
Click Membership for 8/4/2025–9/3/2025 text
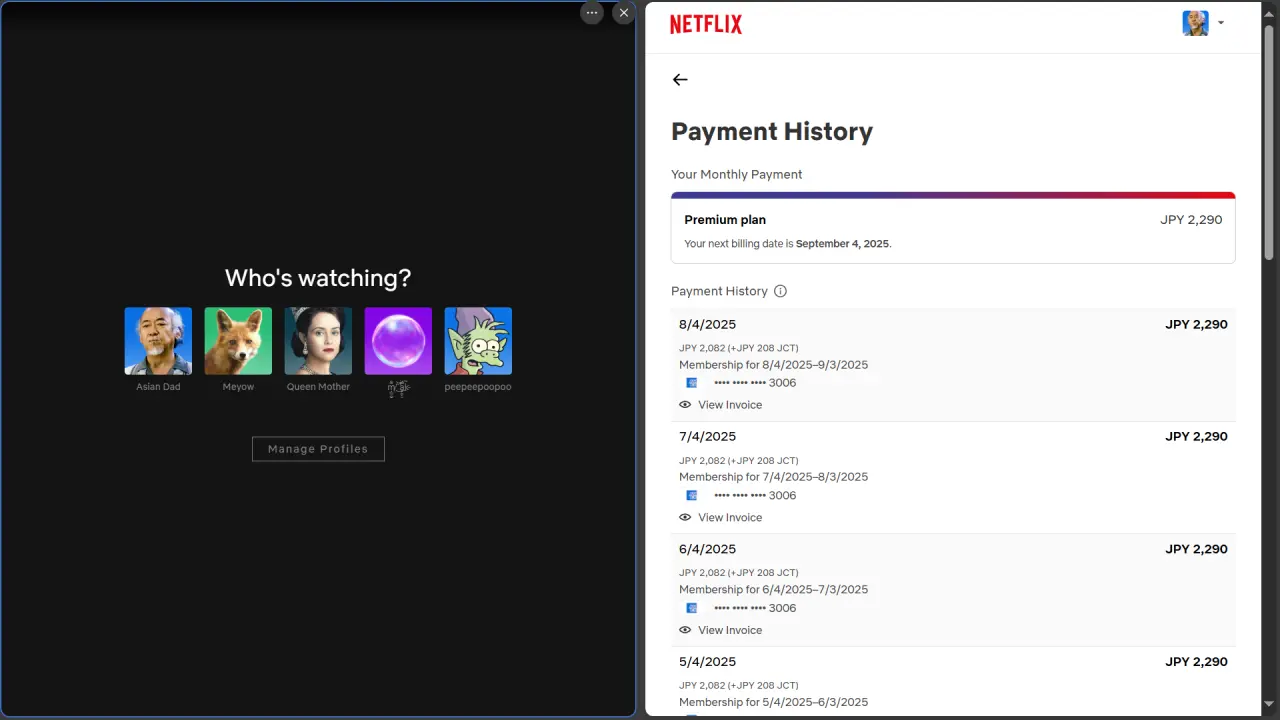click(773, 365)
